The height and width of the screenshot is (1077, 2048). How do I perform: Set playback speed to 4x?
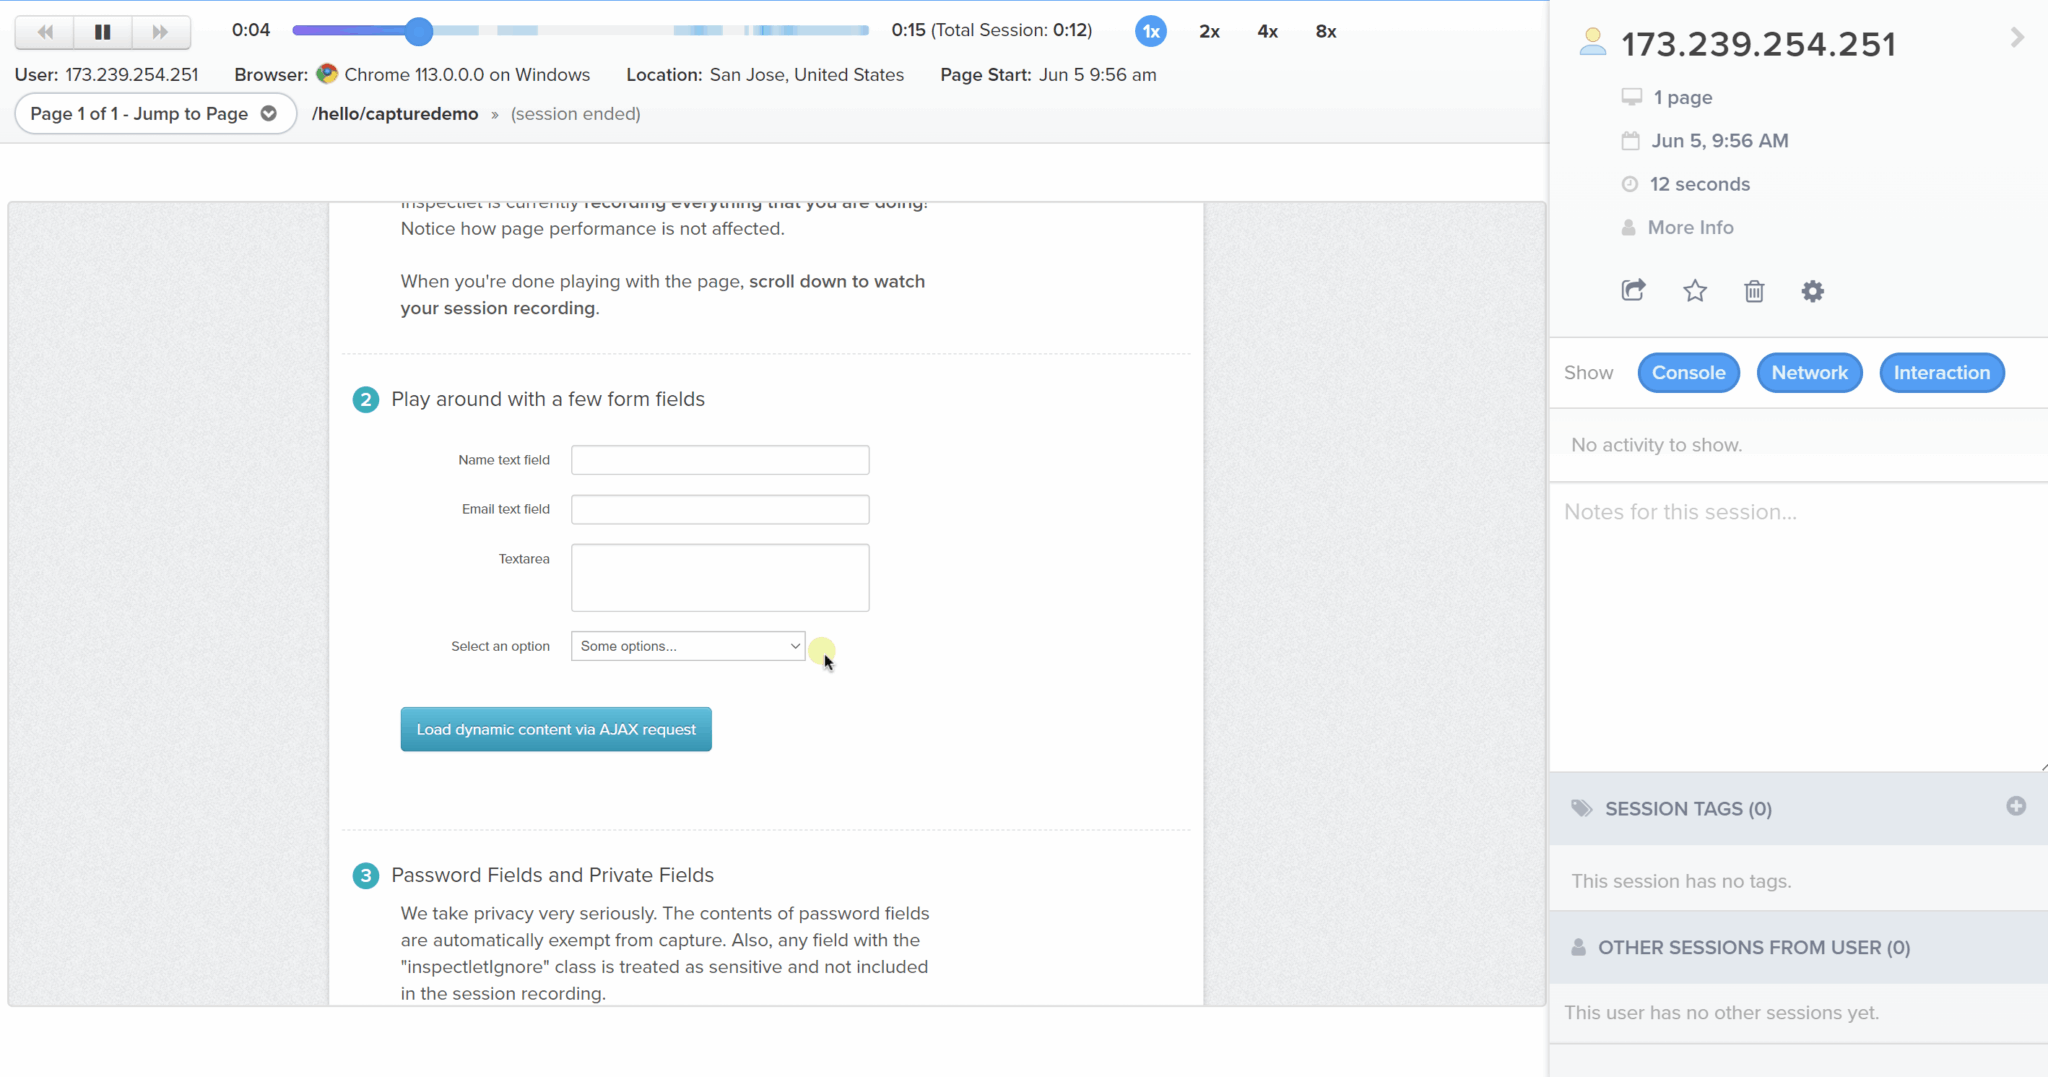1267,31
